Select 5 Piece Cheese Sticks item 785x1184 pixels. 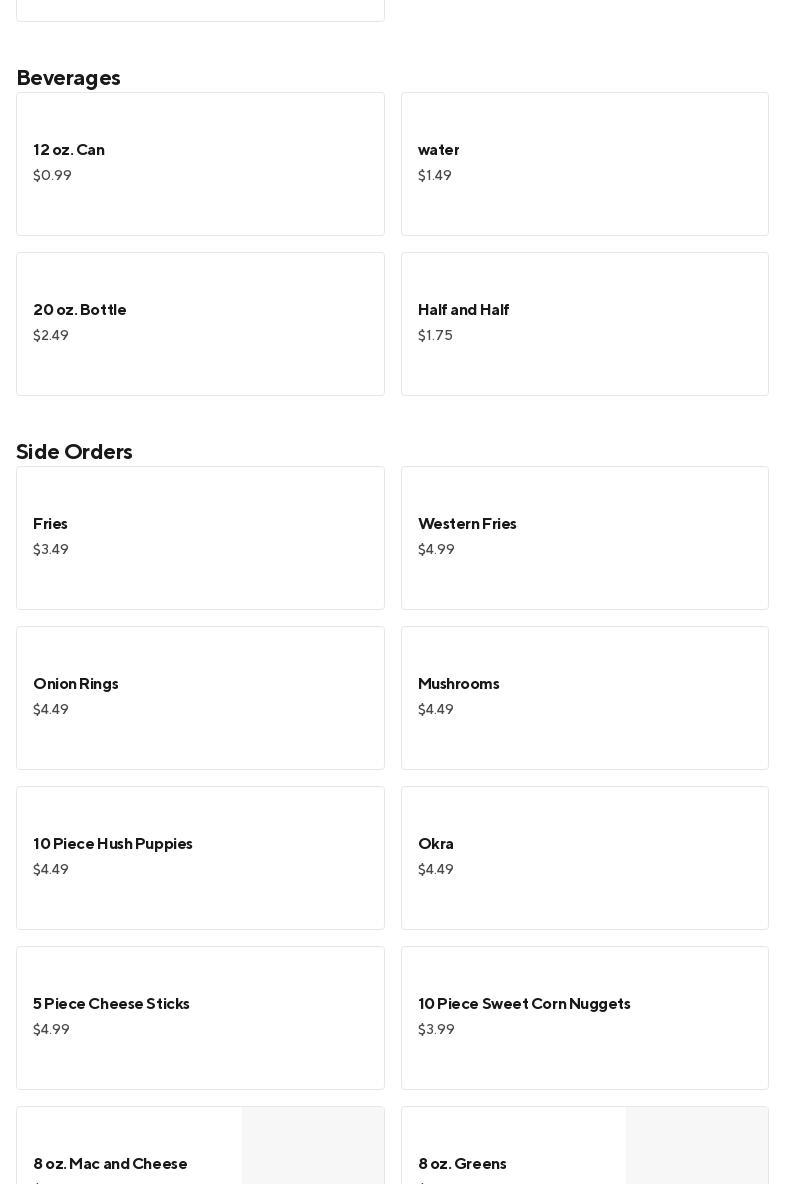pyautogui.click(x=200, y=1018)
